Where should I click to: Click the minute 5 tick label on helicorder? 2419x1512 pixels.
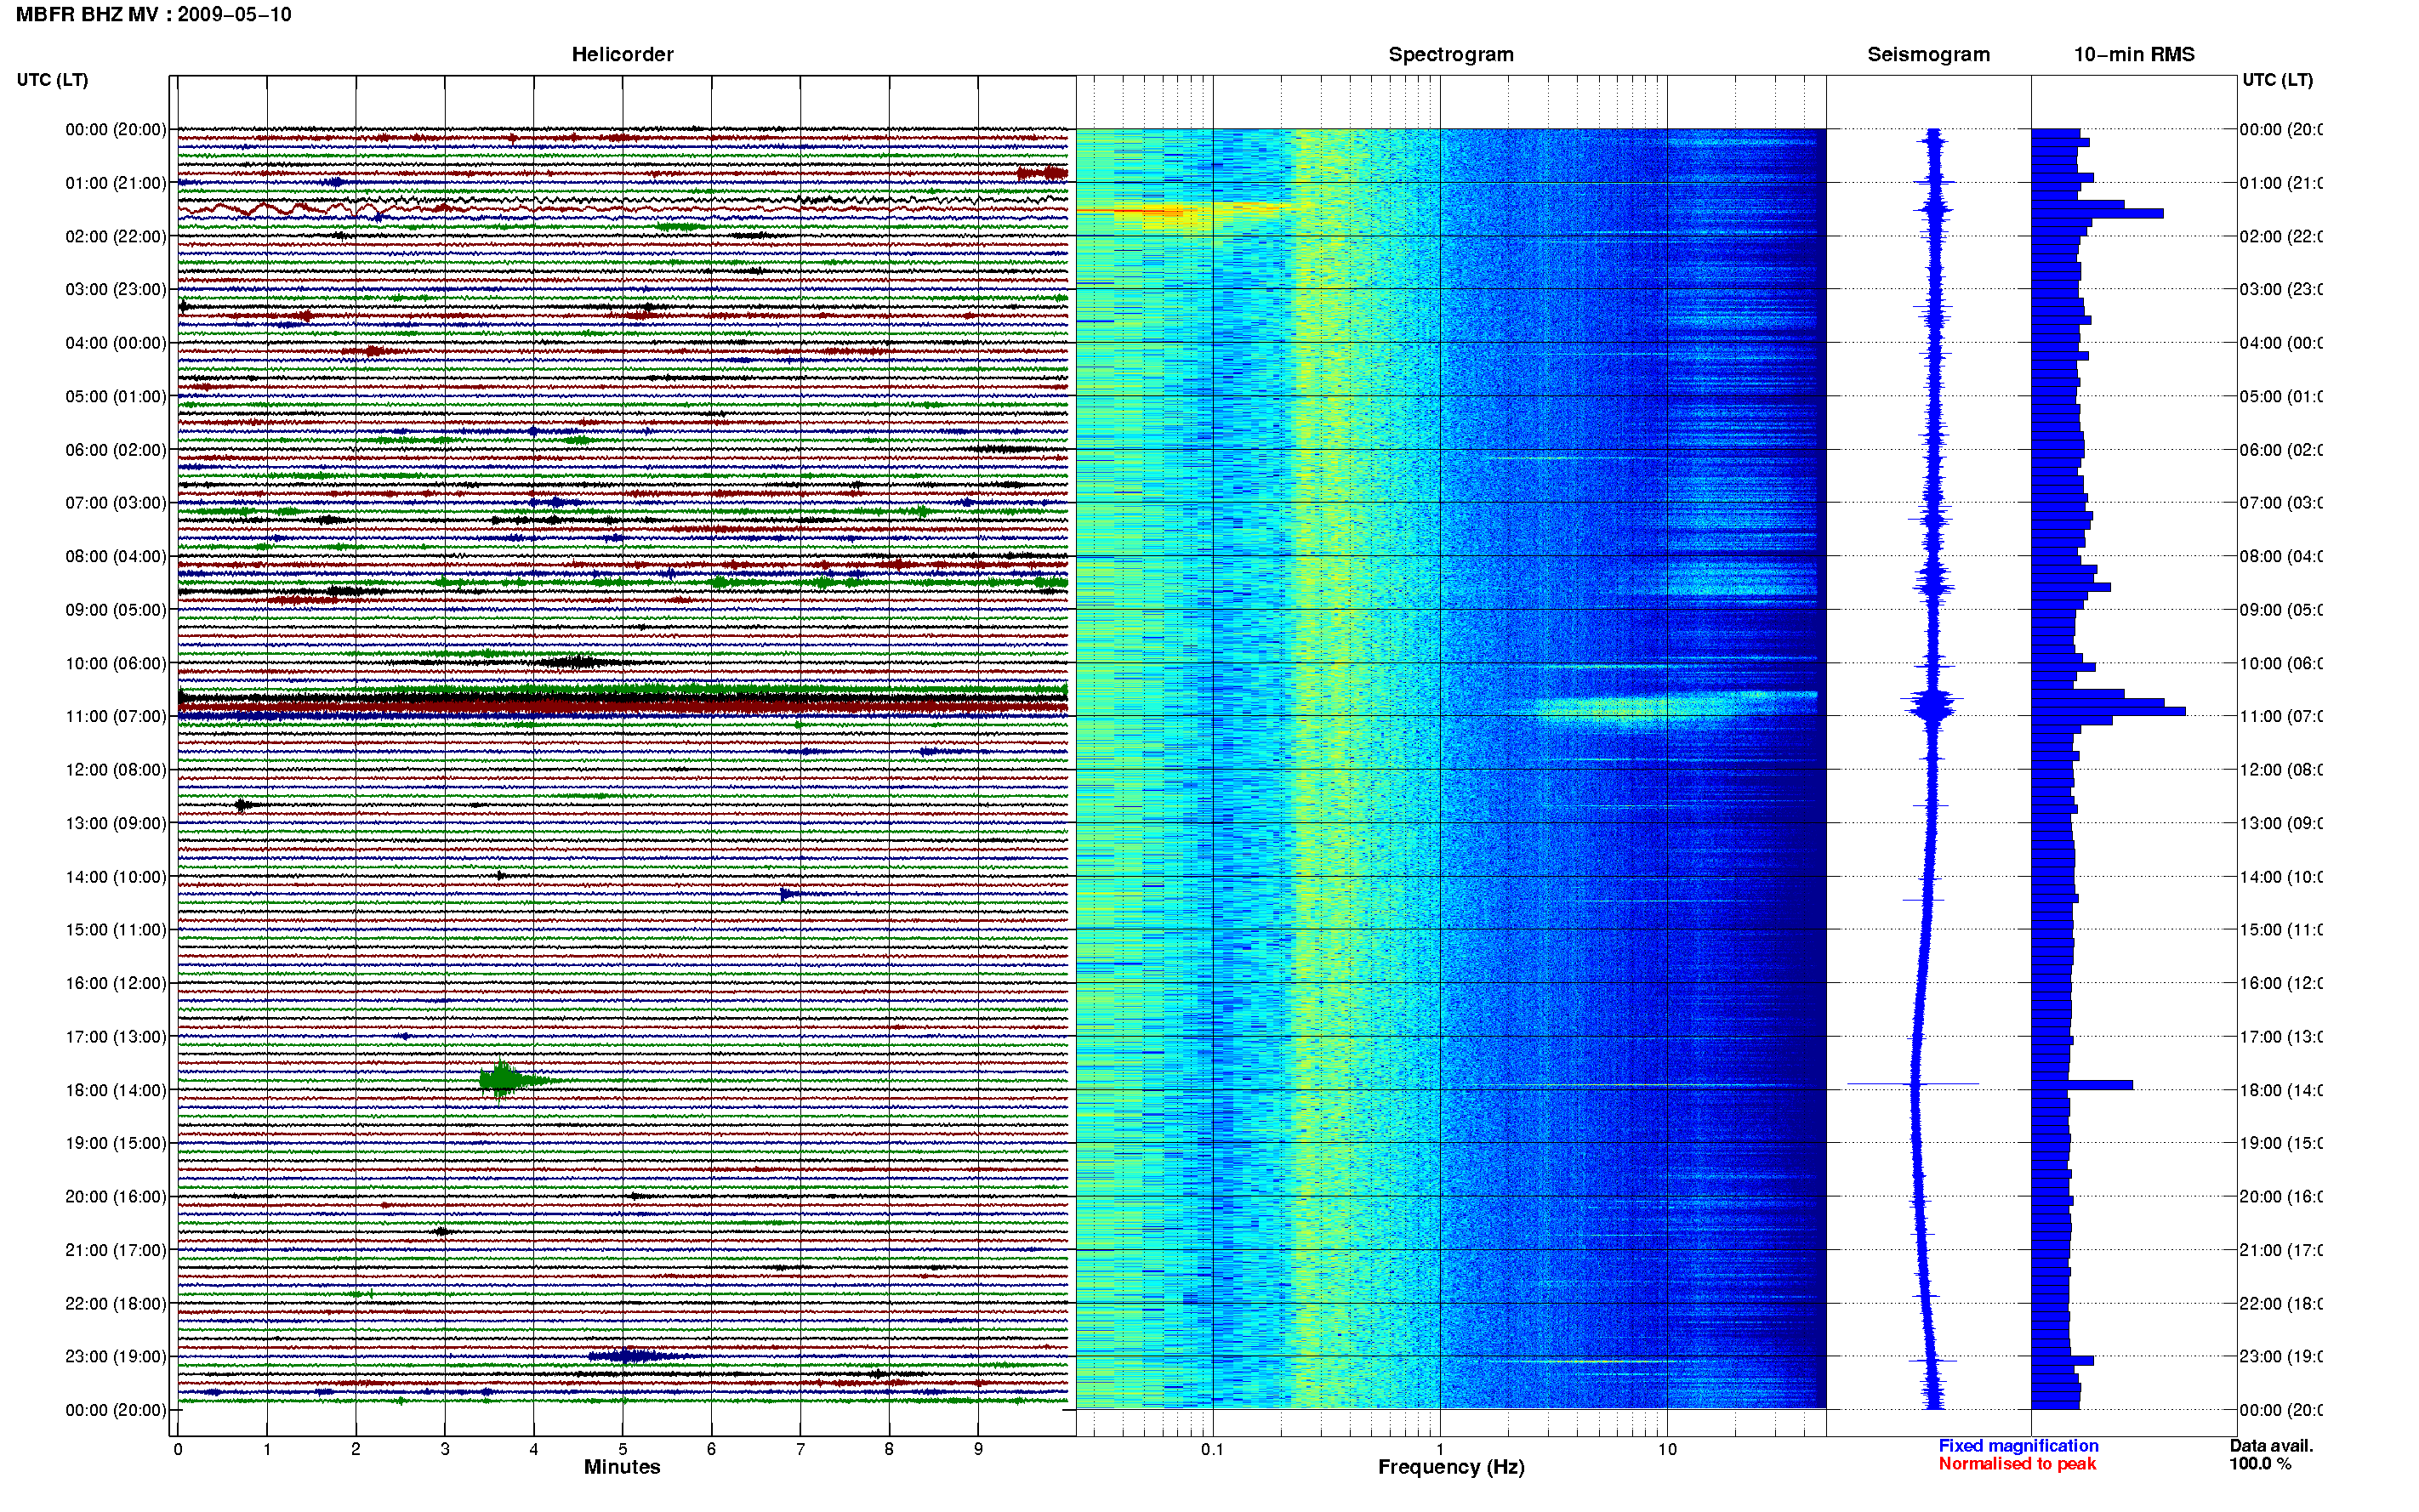[x=622, y=1449]
